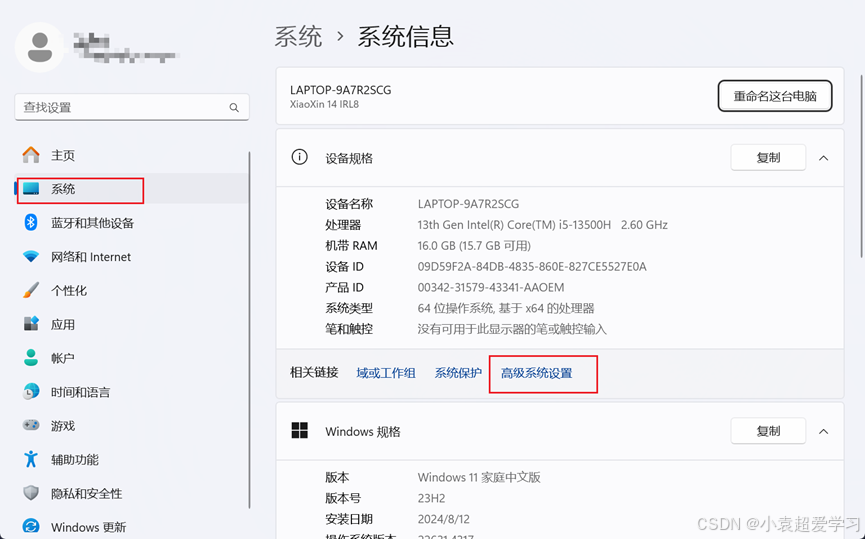This screenshot has height=539, width=865.
Task: Open 辅助功能 settings in sidebar
Action: 131,459
